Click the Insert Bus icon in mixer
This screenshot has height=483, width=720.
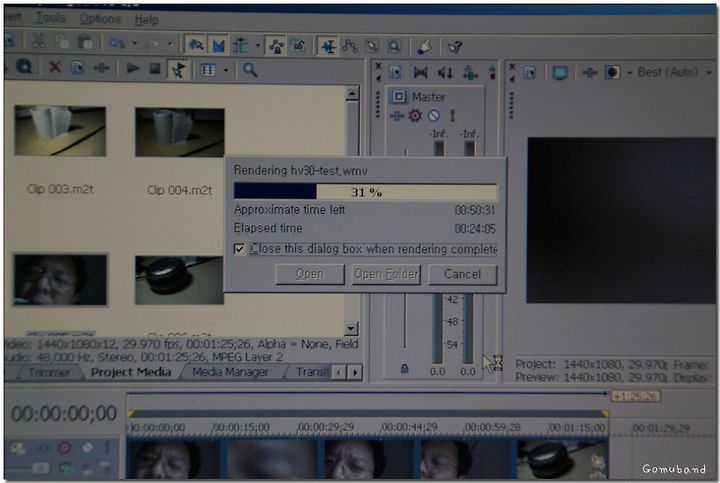coord(470,73)
